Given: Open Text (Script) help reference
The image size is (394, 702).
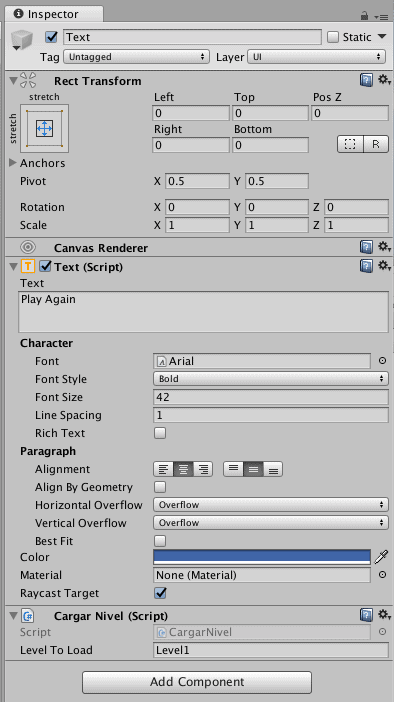Looking at the screenshot, I should [366, 266].
